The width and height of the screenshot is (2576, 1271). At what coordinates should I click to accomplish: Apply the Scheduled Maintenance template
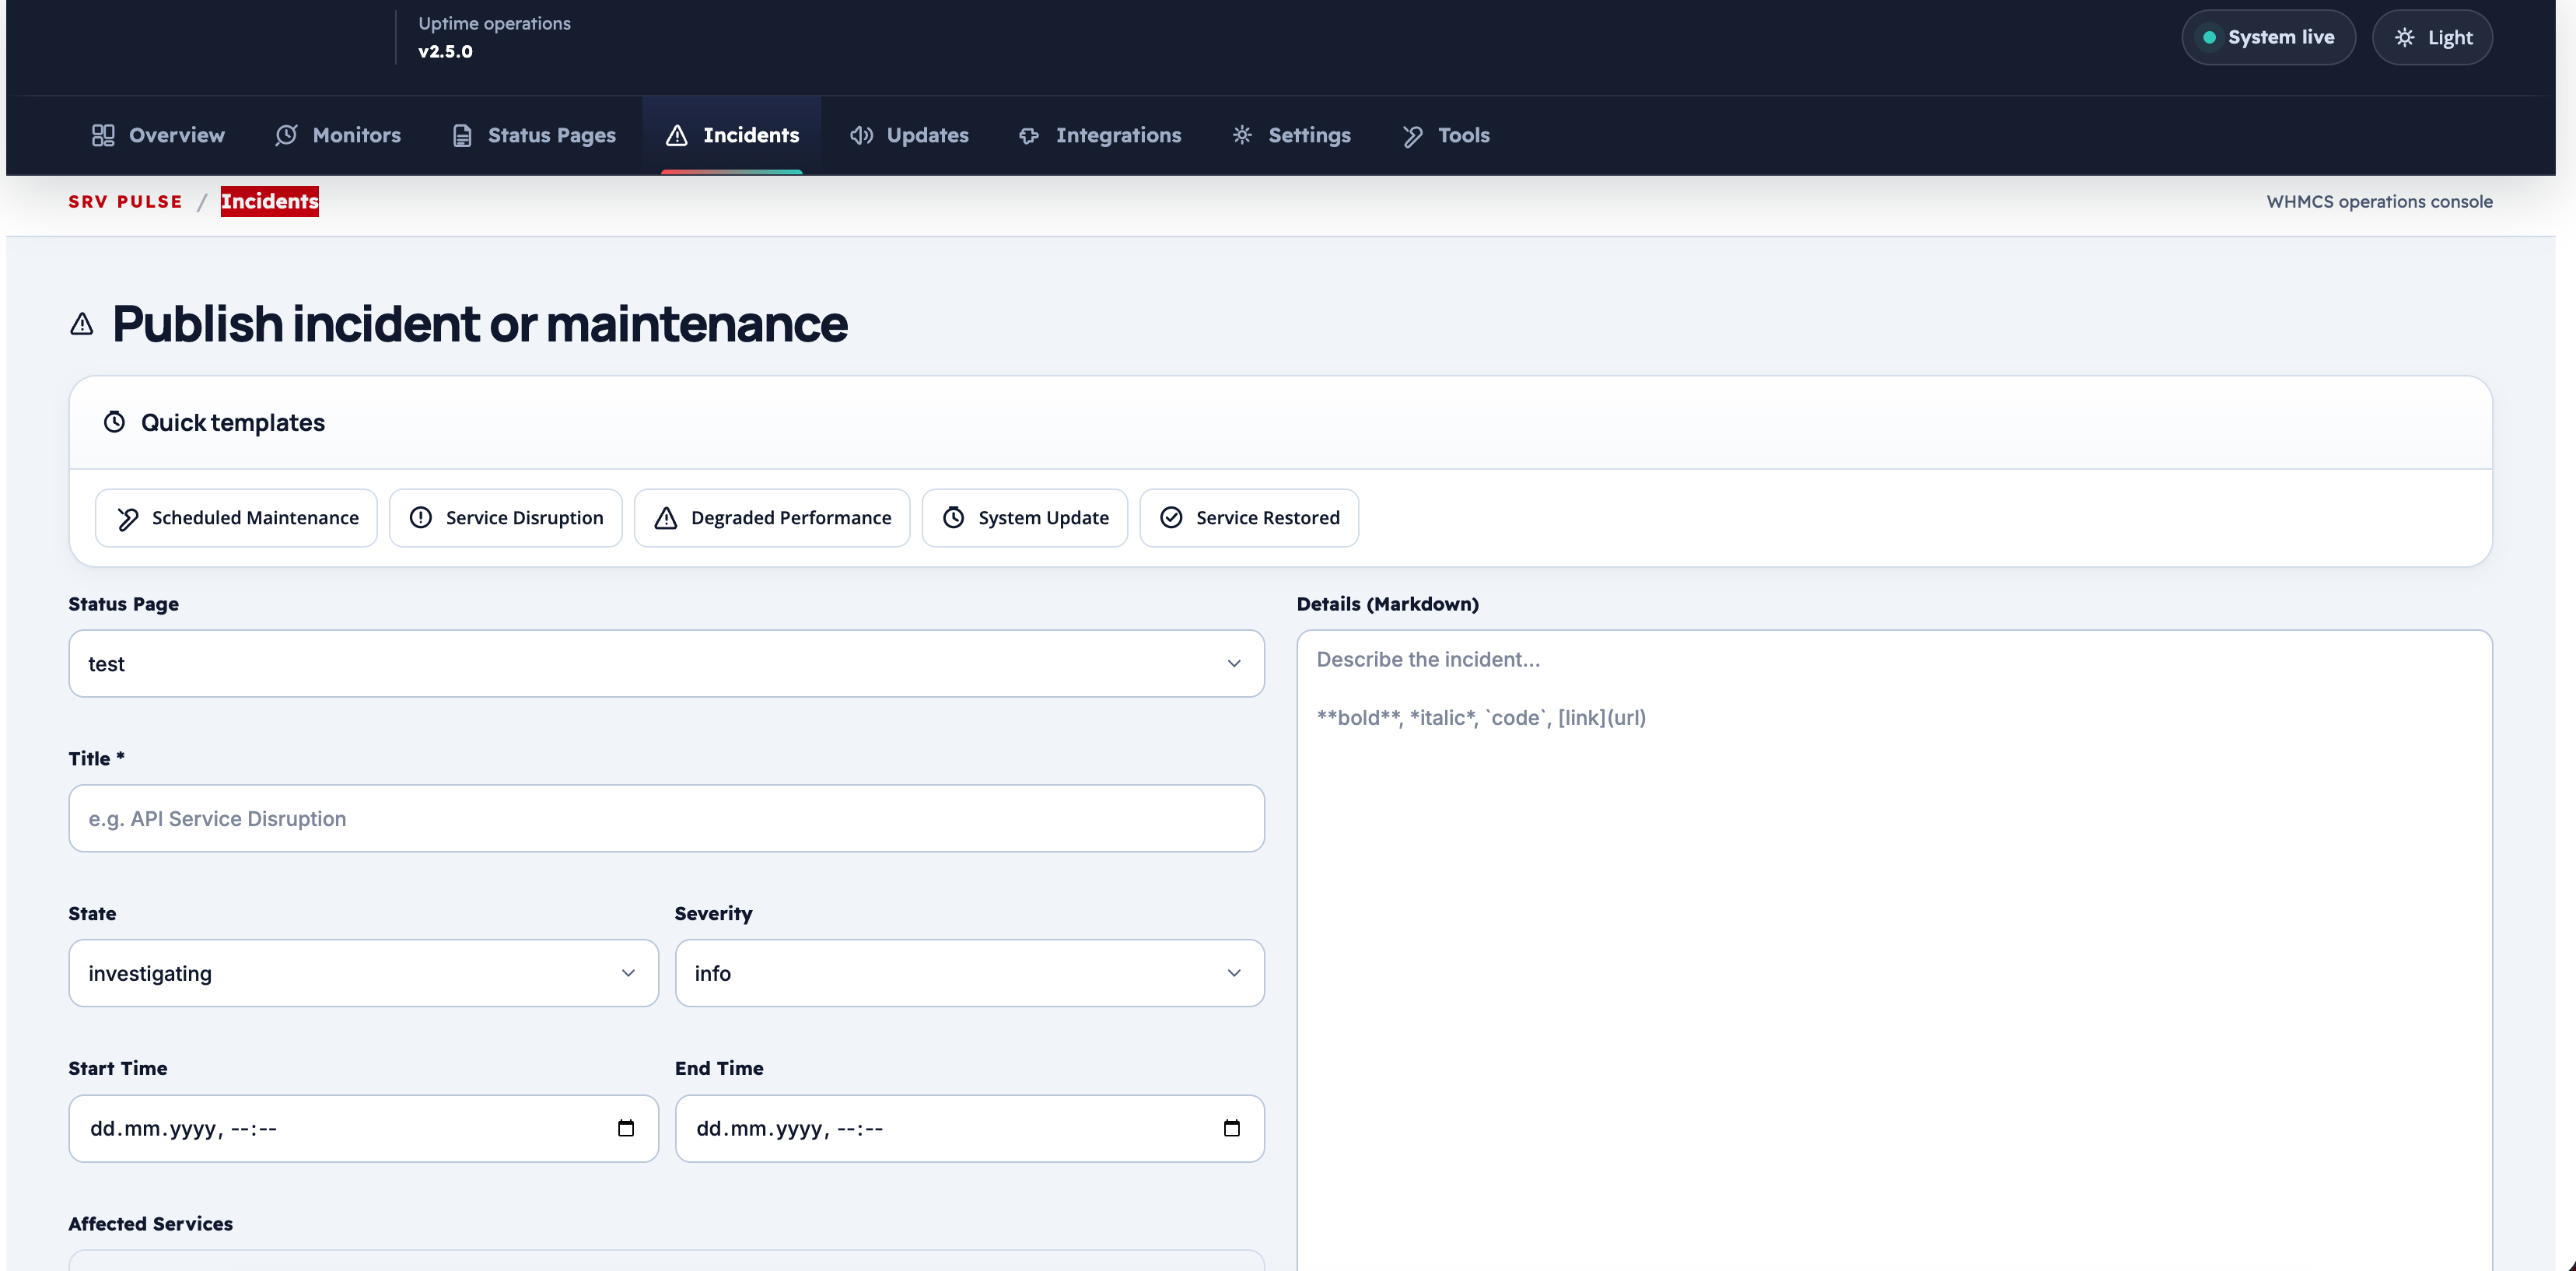pyautogui.click(x=236, y=518)
